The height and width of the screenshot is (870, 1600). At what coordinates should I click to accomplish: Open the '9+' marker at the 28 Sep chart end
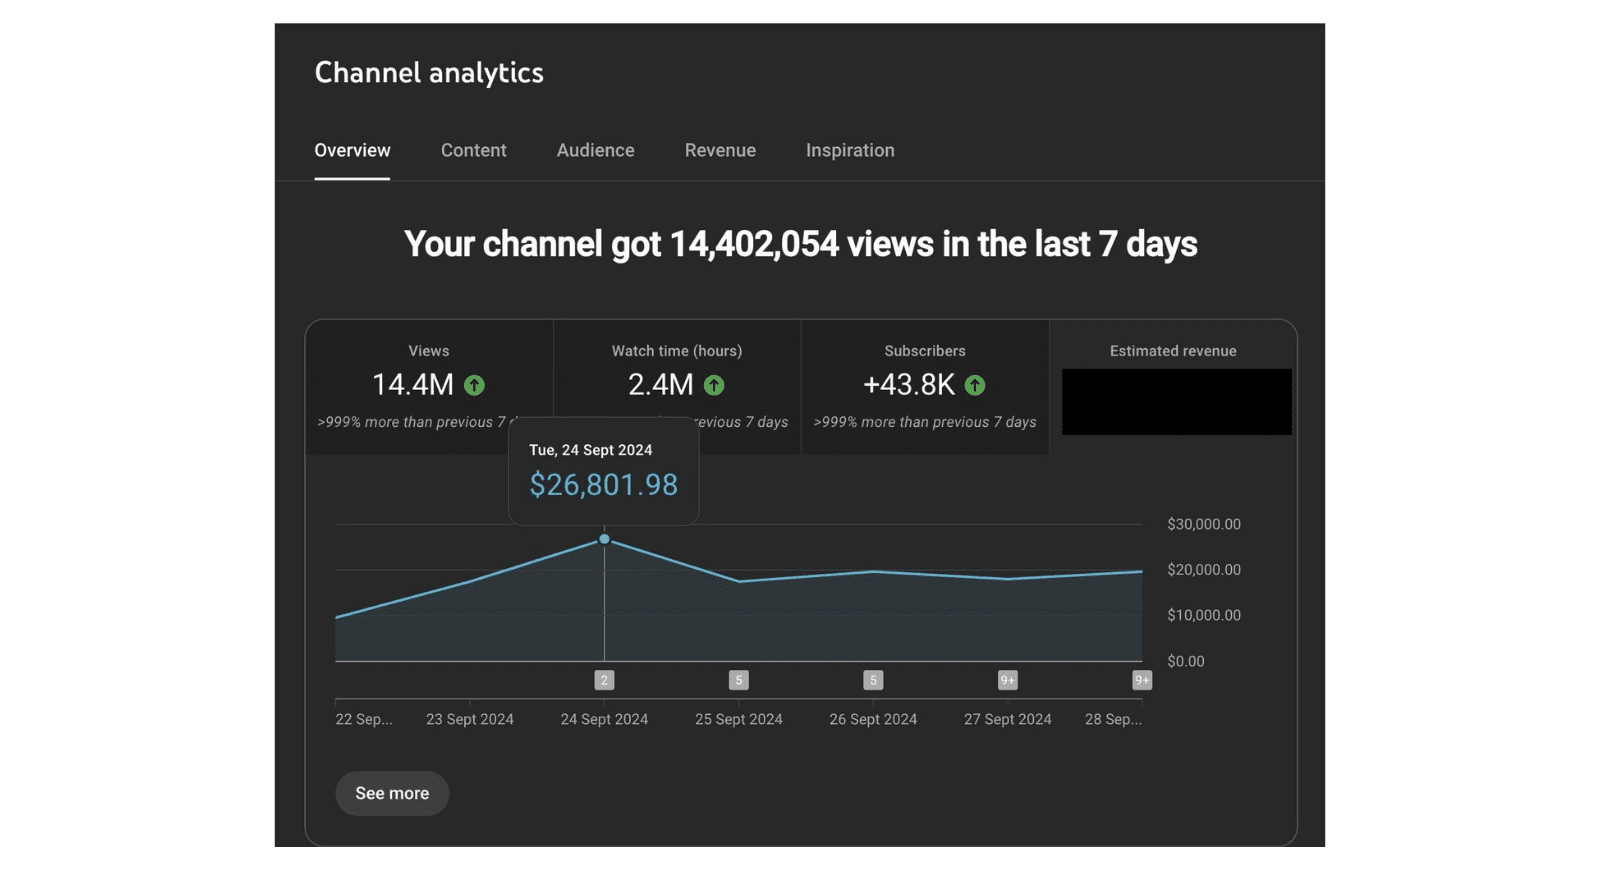[1141, 680]
